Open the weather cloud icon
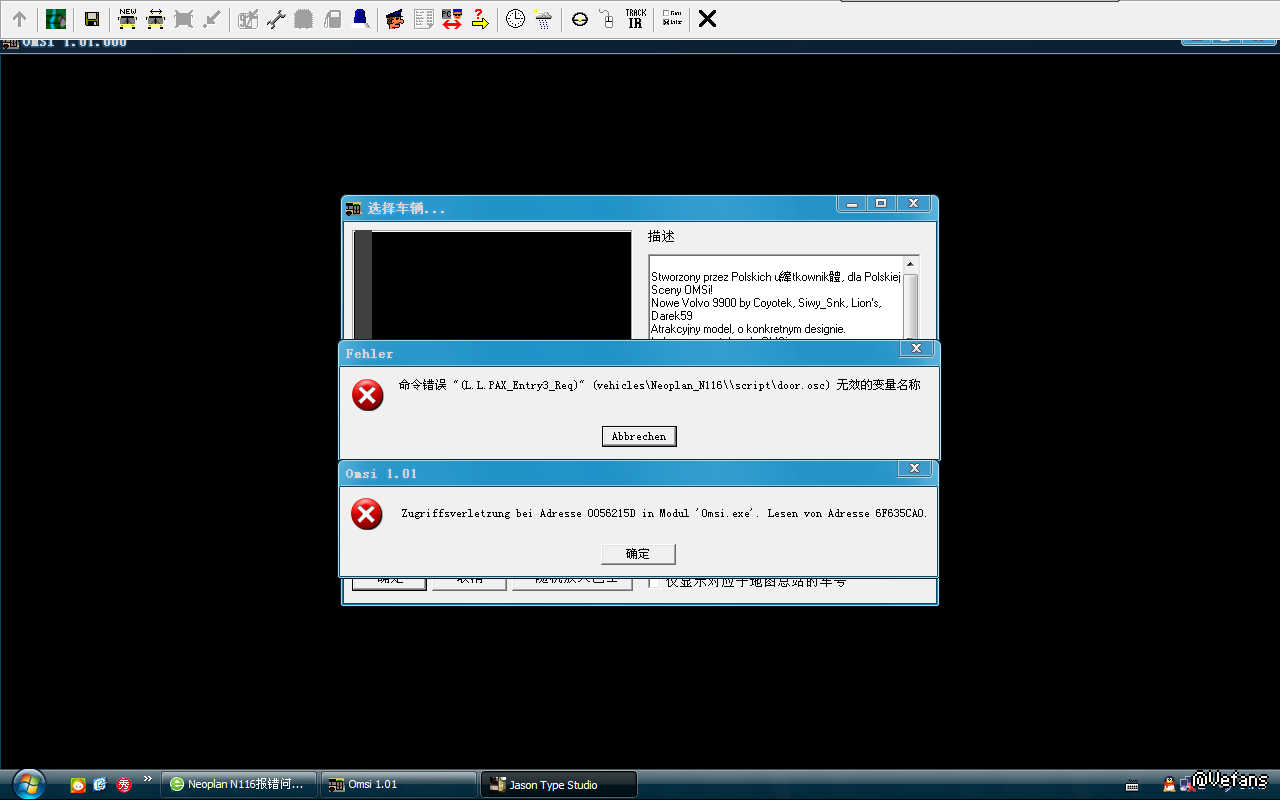 [543, 19]
